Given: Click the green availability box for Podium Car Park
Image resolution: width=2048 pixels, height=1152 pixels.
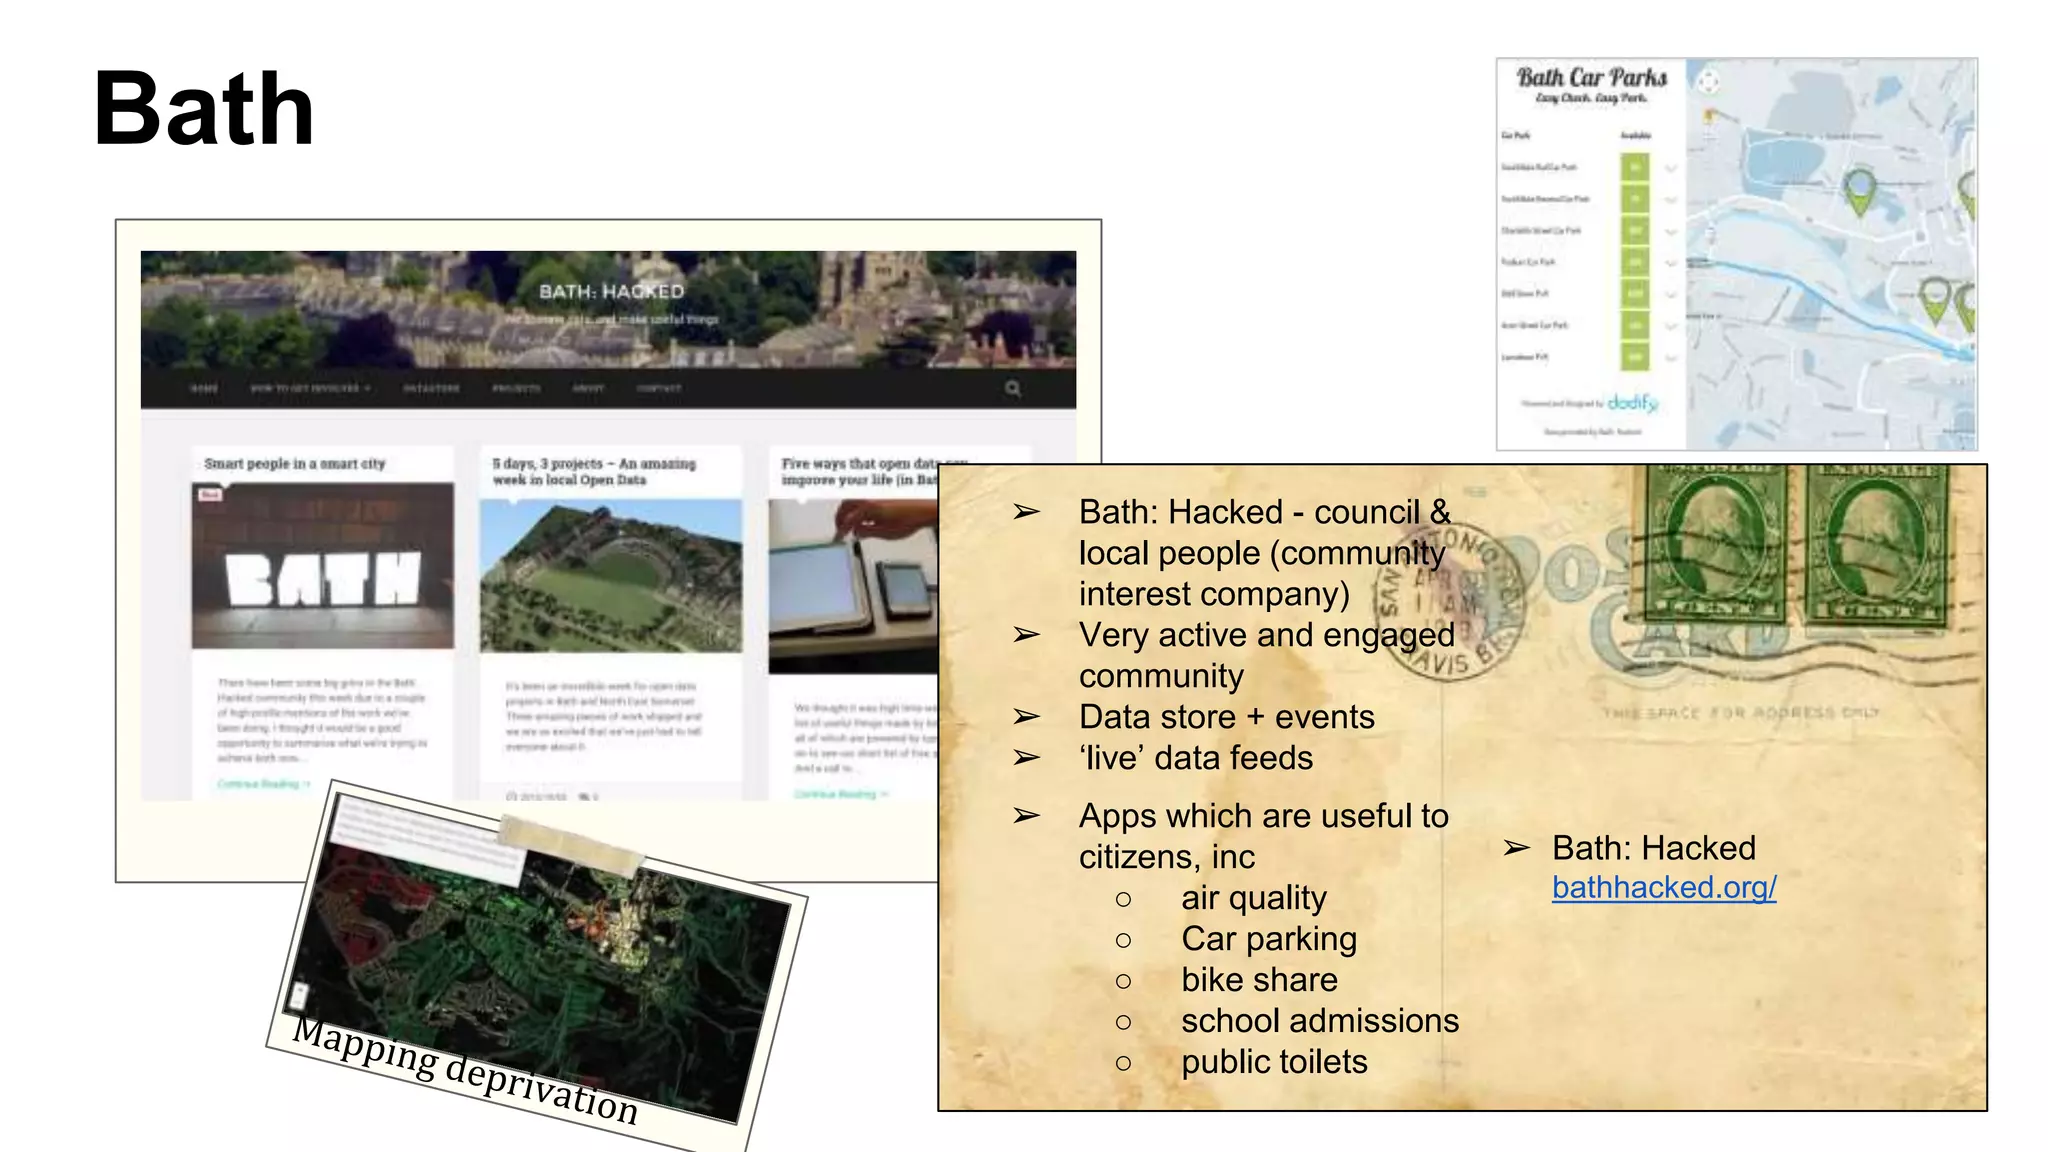Looking at the screenshot, I should pyautogui.click(x=1635, y=263).
